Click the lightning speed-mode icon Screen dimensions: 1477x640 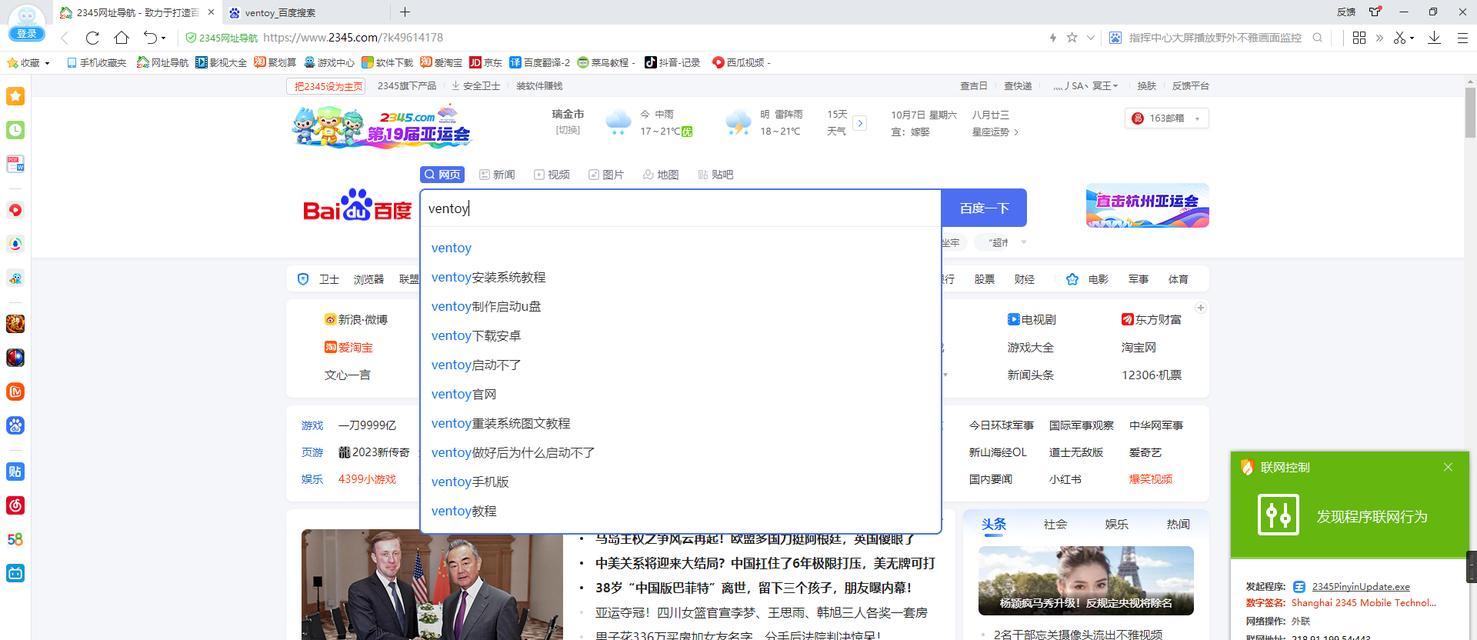point(1053,38)
